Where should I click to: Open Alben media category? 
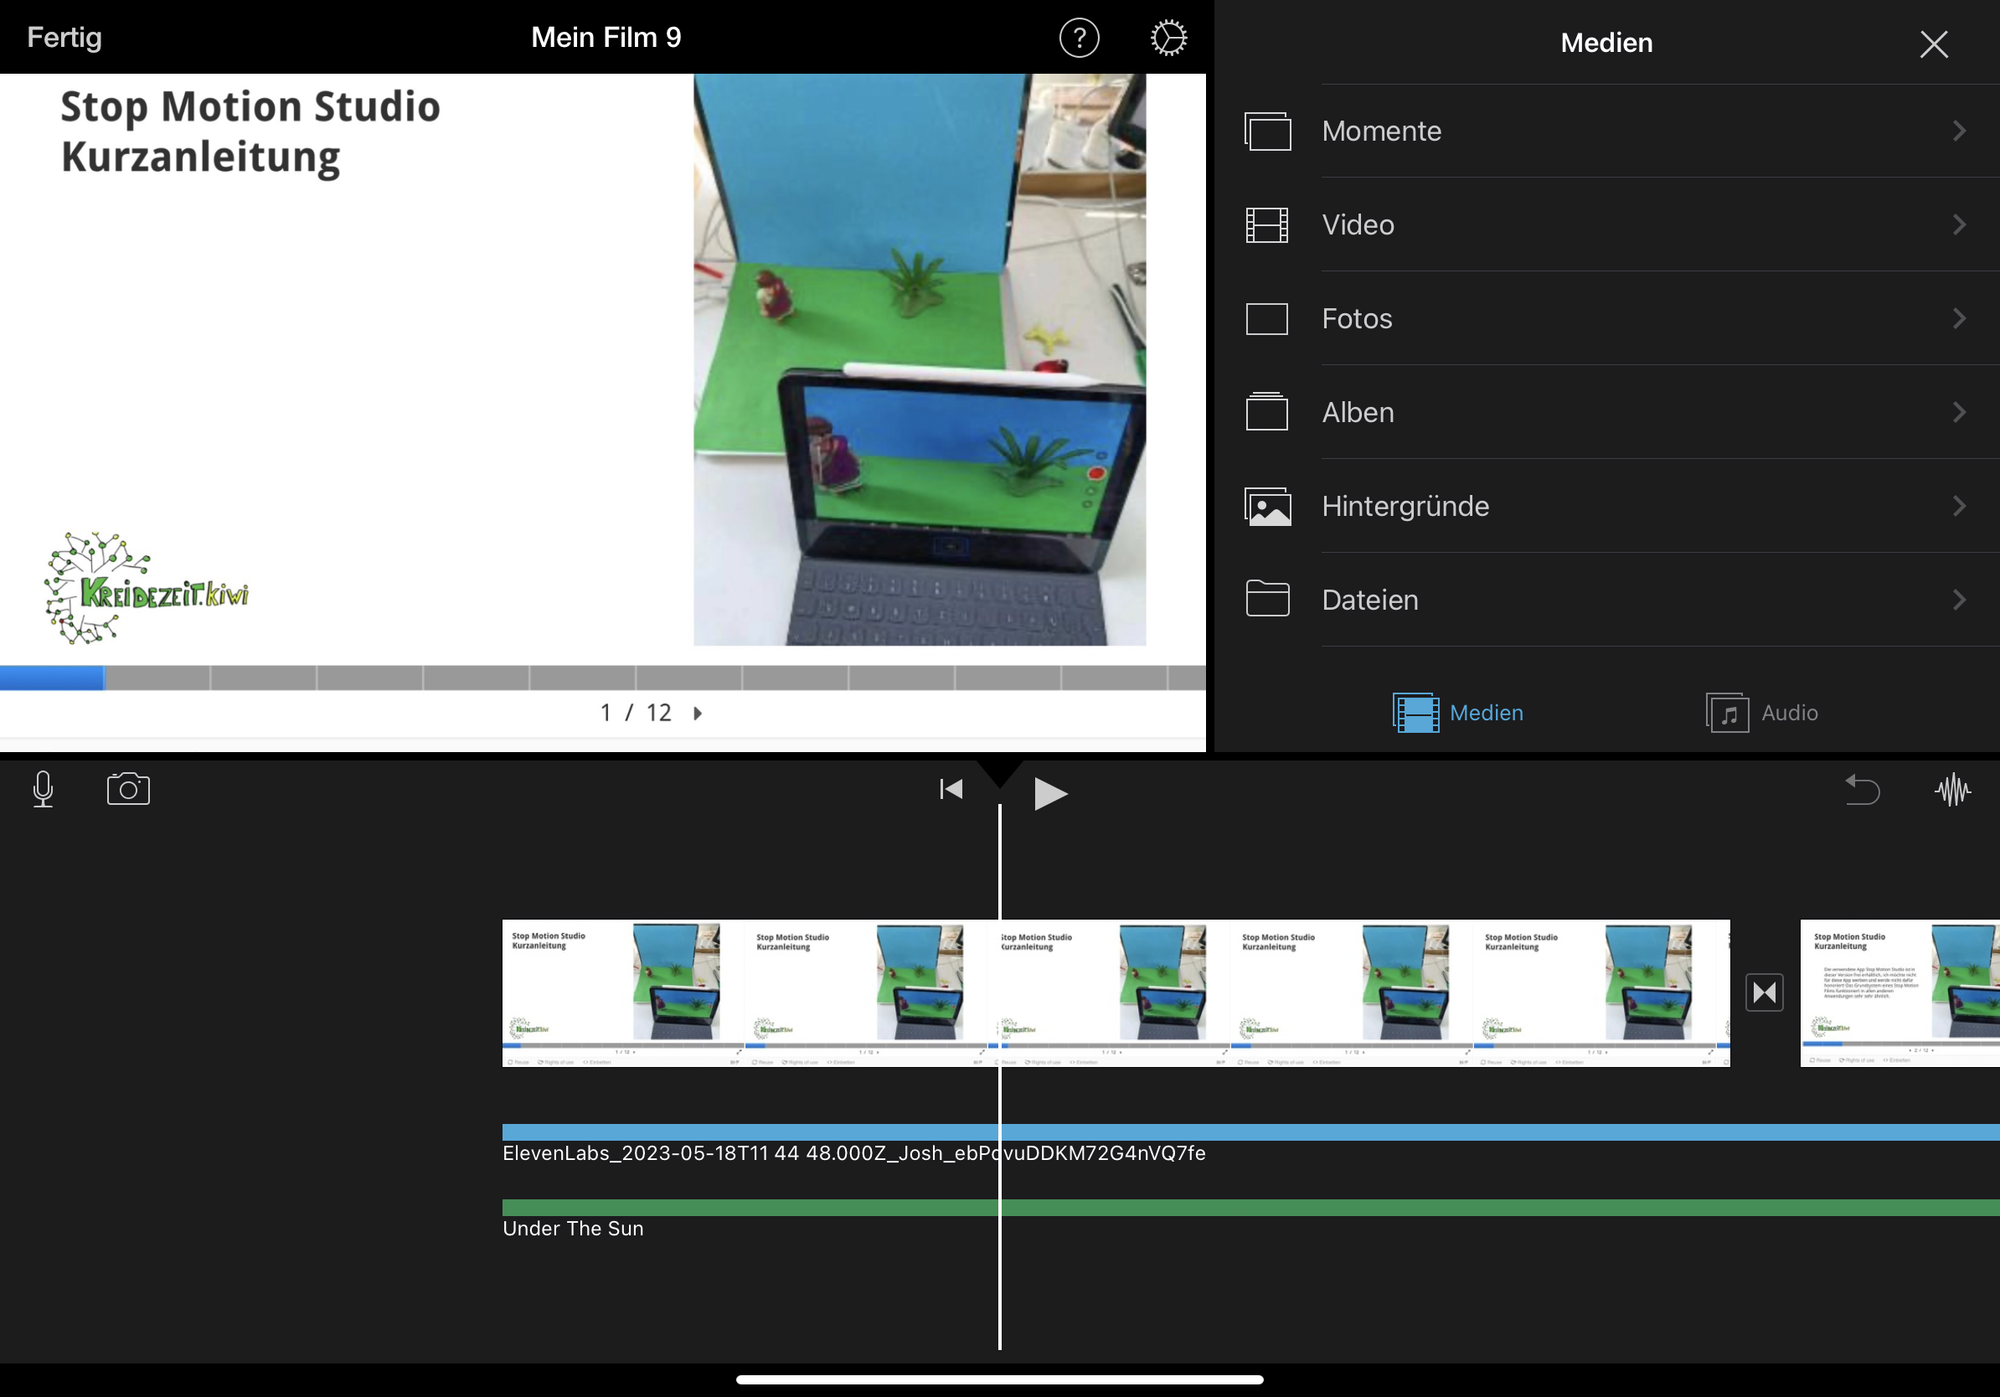click(1606, 412)
